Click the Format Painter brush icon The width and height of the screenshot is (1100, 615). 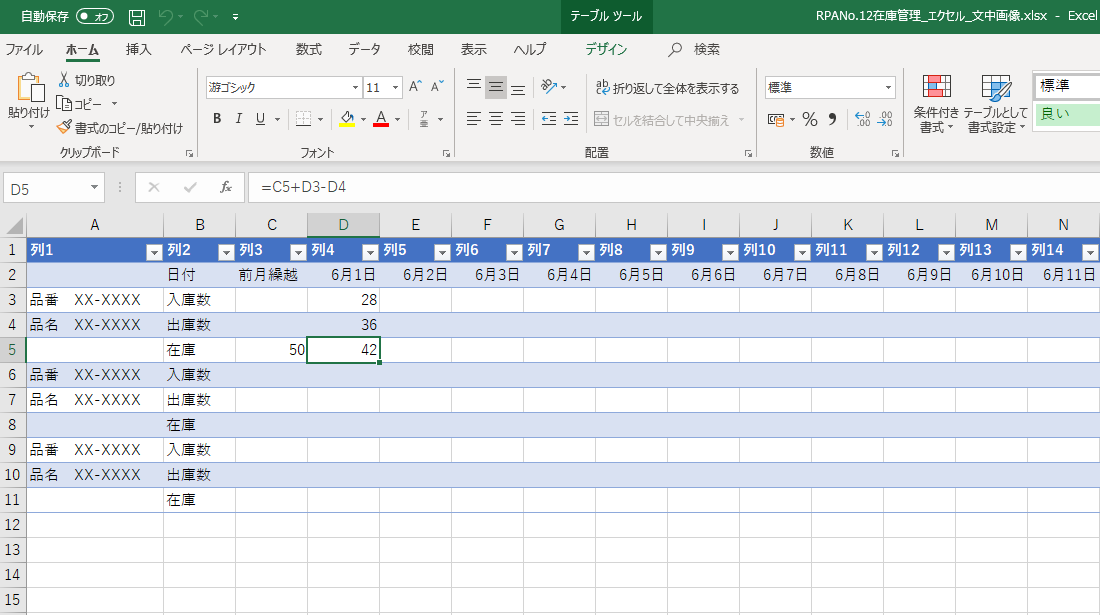click(65, 128)
